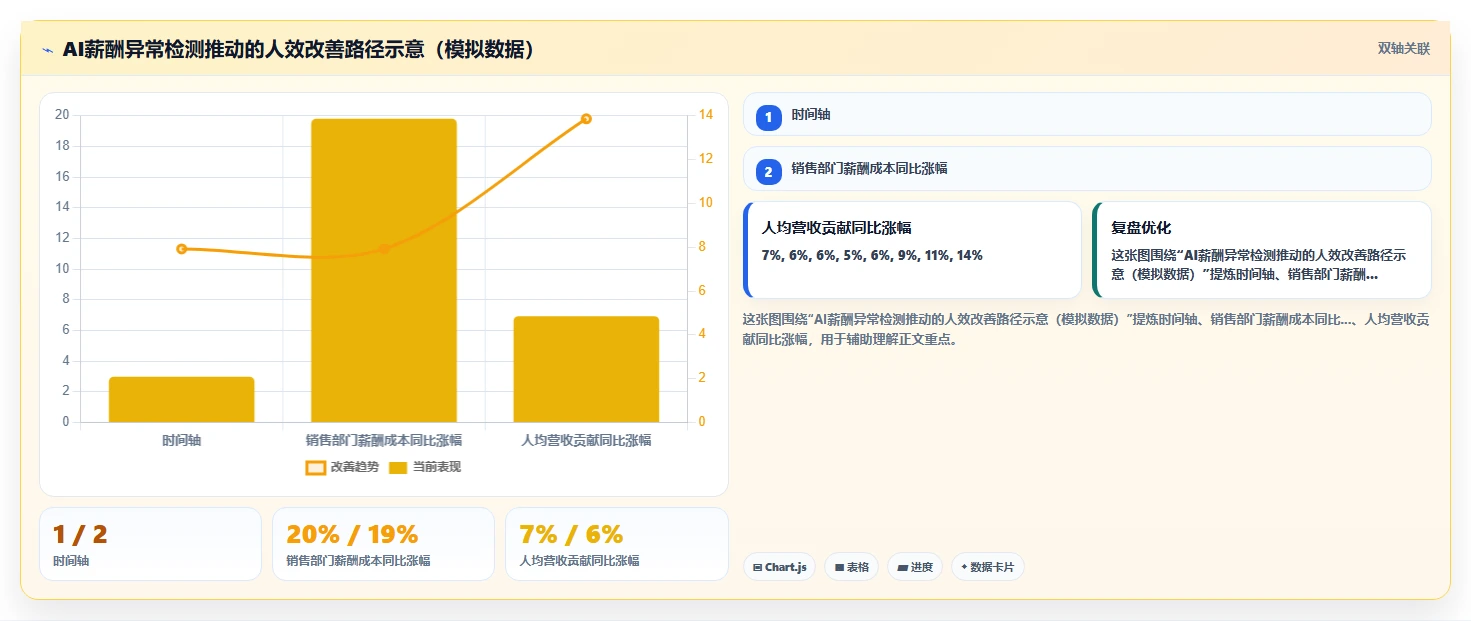Click the lightning icon beside the card title
Viewport: 1471px width, 621px height.
(47, 50)
